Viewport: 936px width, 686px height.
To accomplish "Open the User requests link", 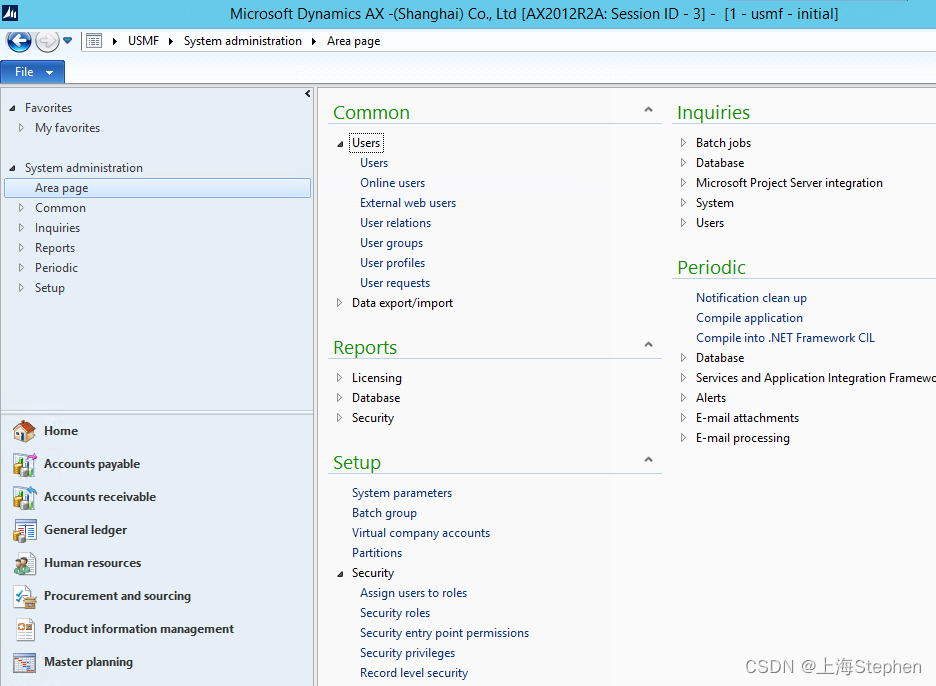I will pyautogui.click(x=395, y=283).
